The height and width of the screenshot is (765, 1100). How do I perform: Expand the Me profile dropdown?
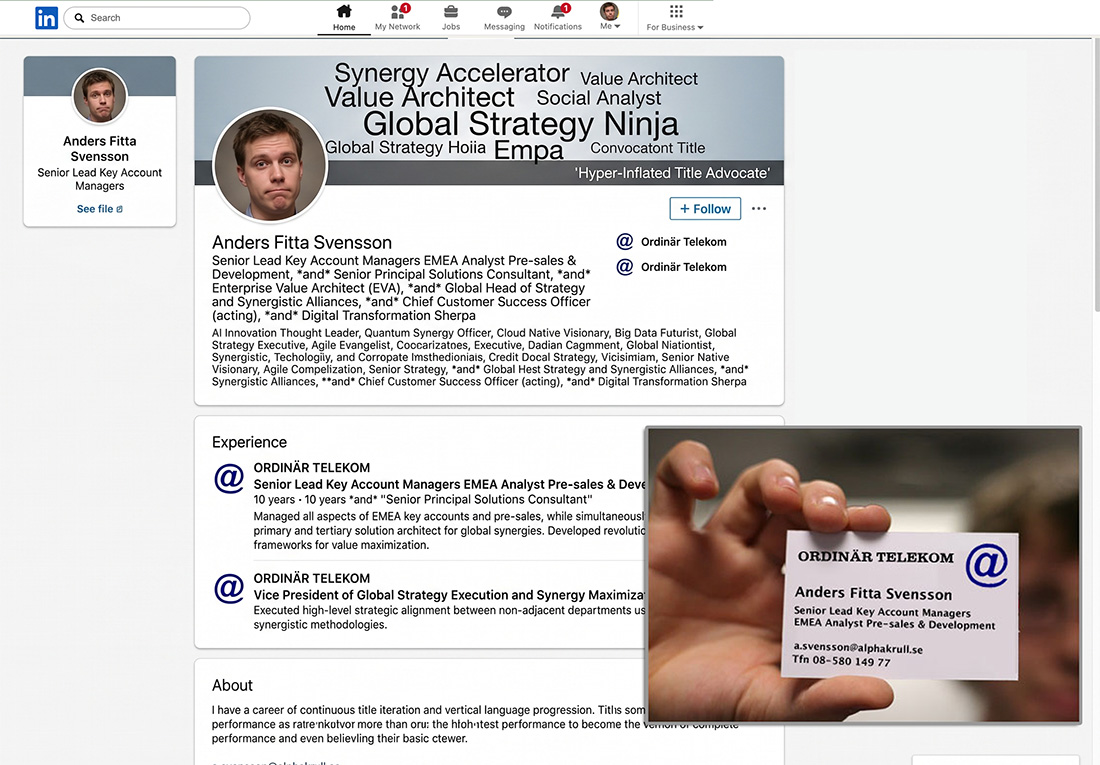[x=610, y=17]
